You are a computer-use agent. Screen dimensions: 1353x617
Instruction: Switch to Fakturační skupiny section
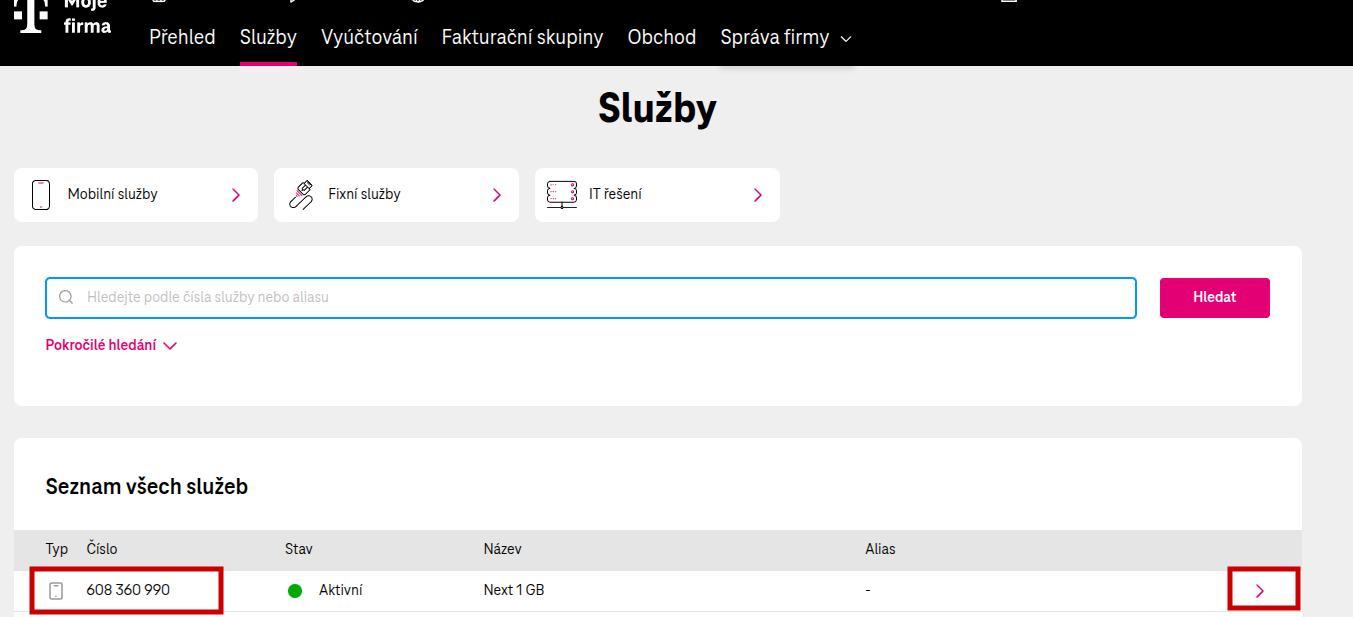522,38
